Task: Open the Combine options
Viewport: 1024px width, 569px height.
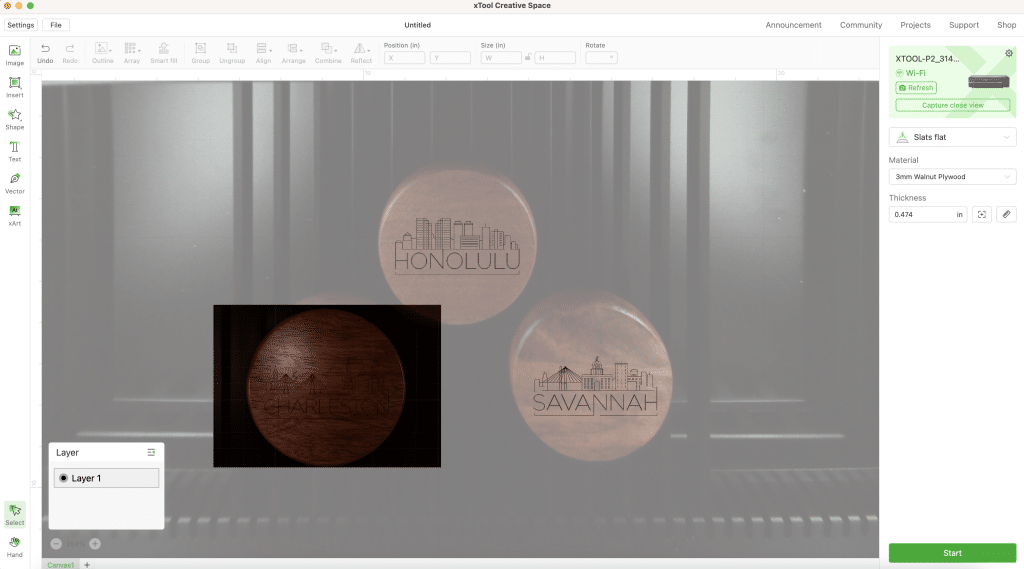Action: 328,53
